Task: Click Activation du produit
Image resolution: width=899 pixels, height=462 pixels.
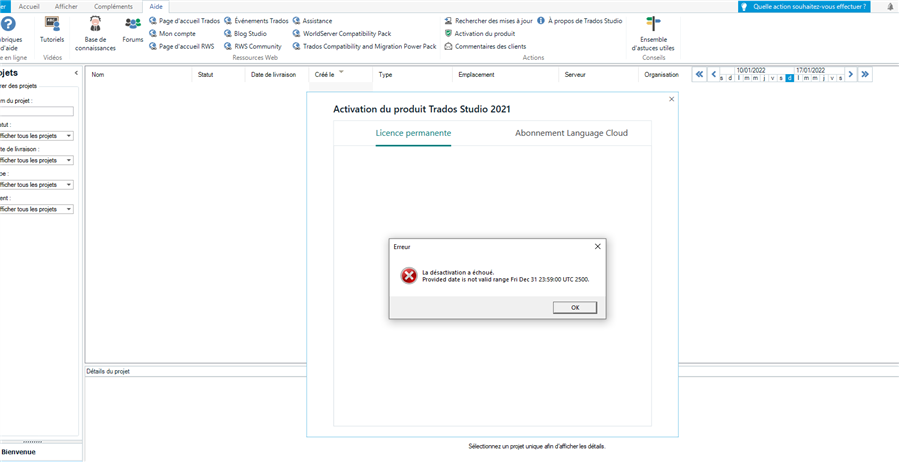Action: coord(480,34)
